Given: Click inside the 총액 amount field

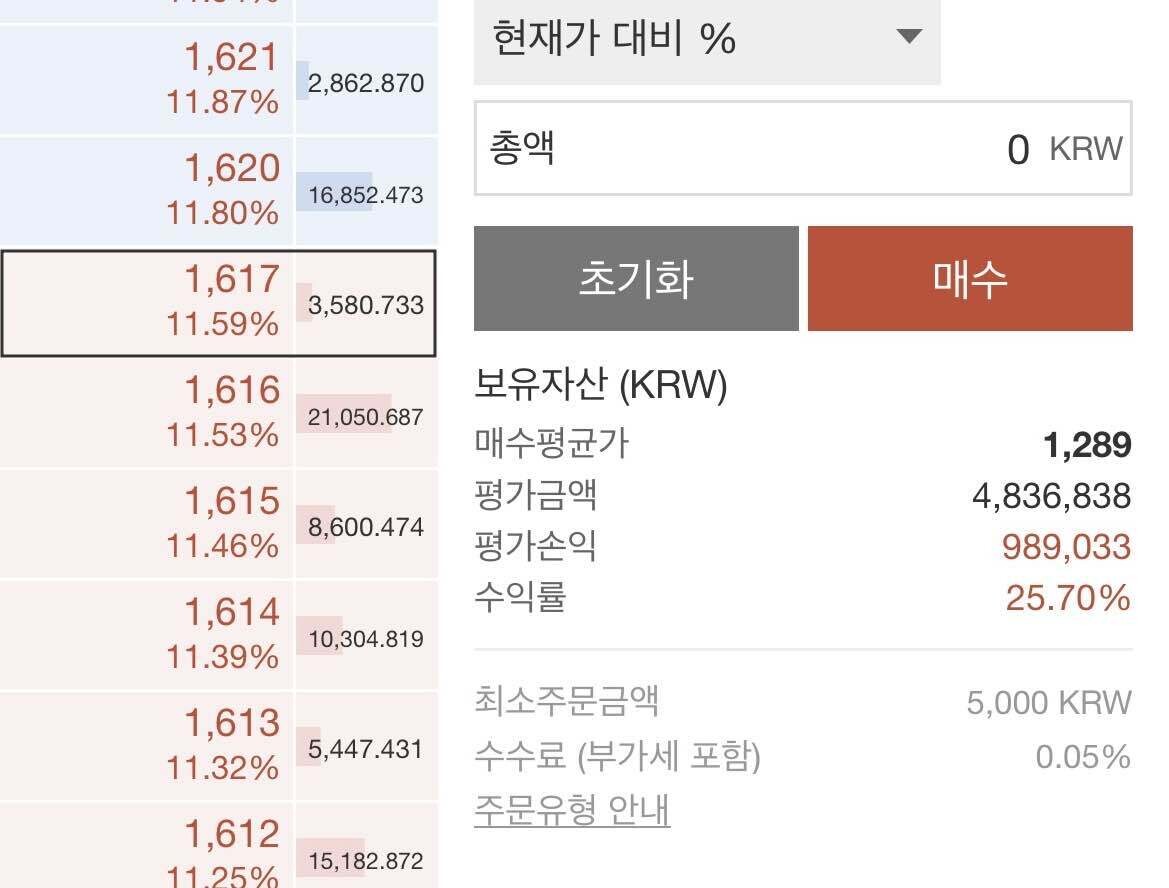Looking at the screenshot, I should (x=800, y=146).
